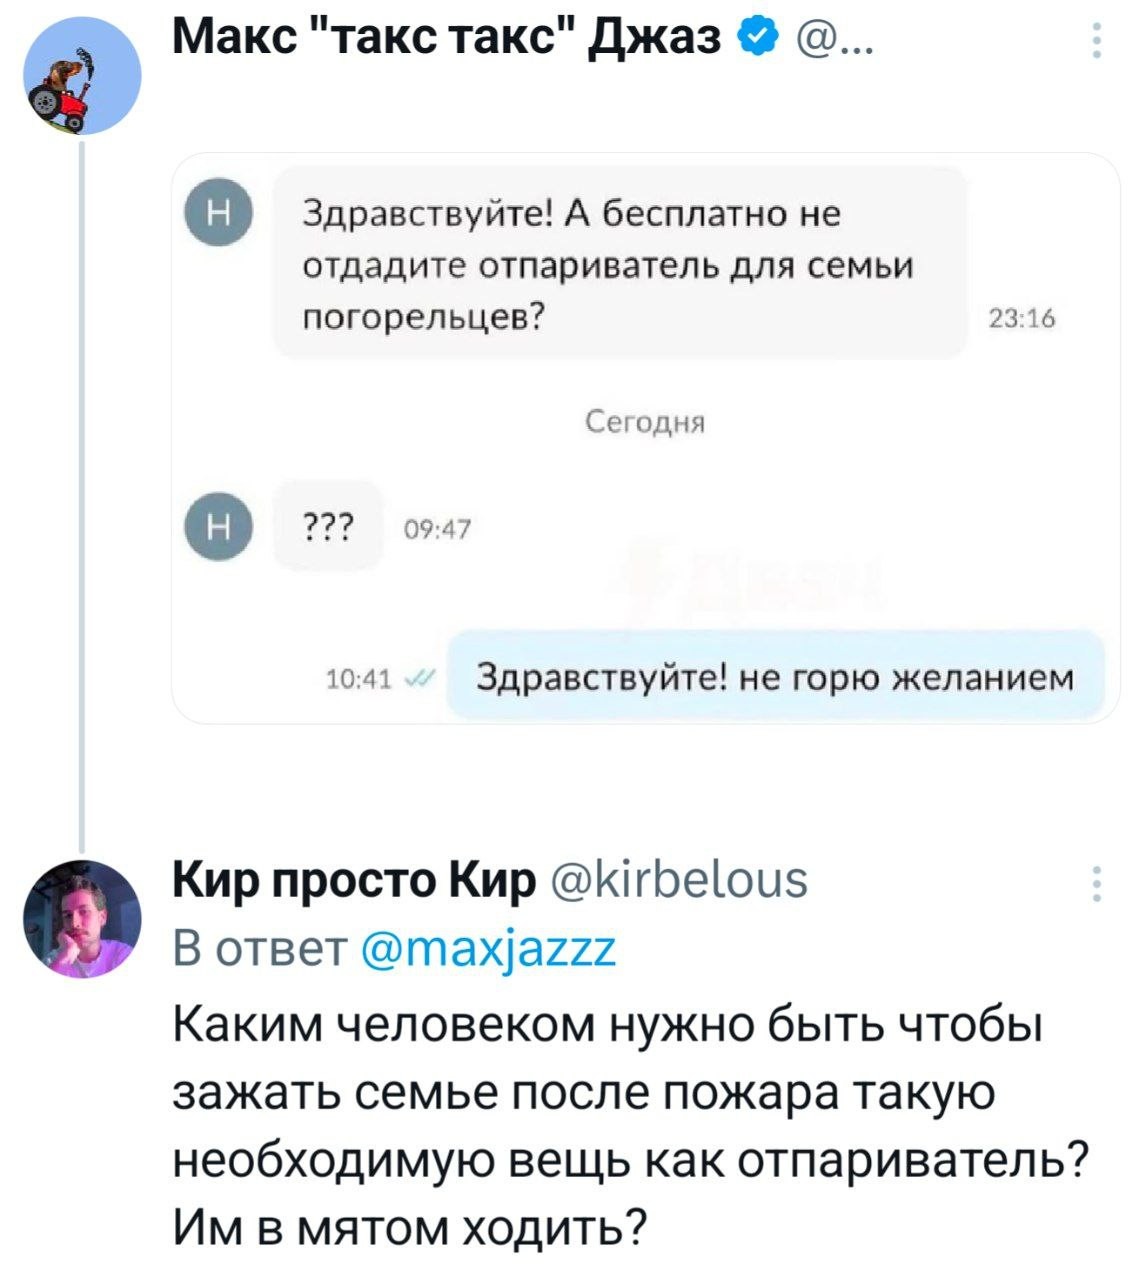Select the blue "не горю желанием" reply bubble

click(x=775, y=677)
